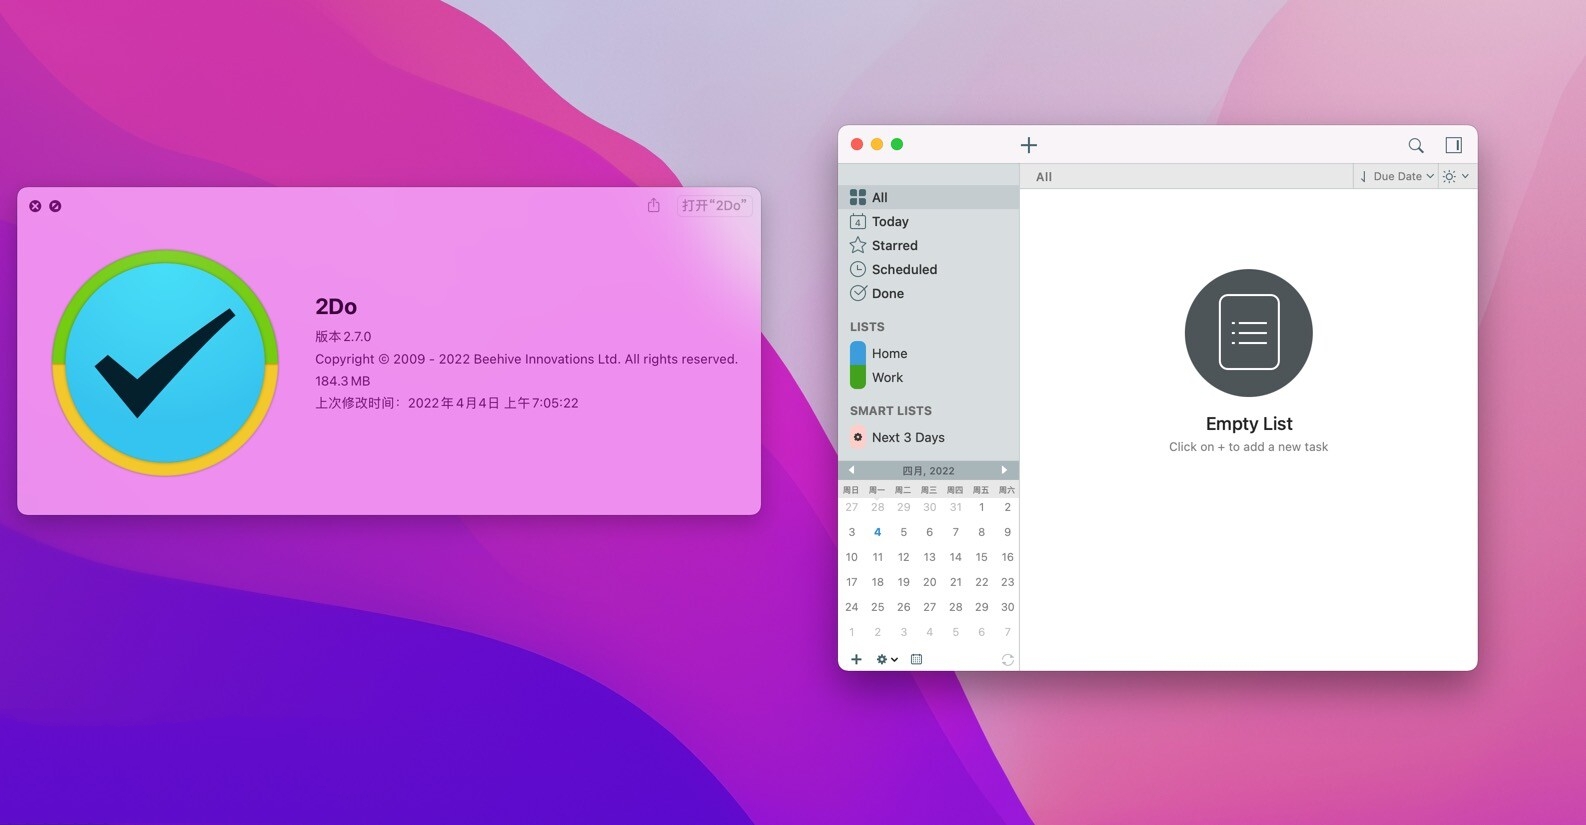Click the SMART LISTS section header
Image resolution: width=1586 pixels, height=825 pixels.
pyautogui.click(x=890, y=411)
